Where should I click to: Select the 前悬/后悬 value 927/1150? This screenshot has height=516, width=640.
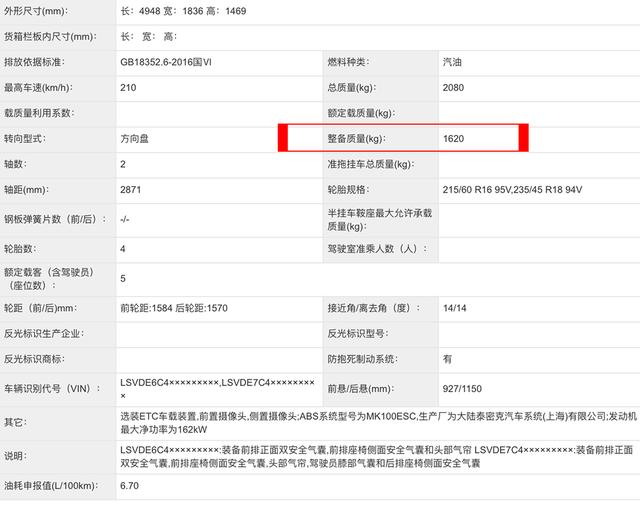pyautogui.click(x=462, y=389)
